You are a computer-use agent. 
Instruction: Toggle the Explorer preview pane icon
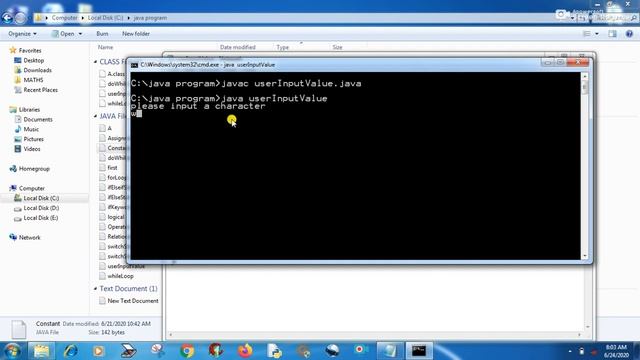(612, 34)
